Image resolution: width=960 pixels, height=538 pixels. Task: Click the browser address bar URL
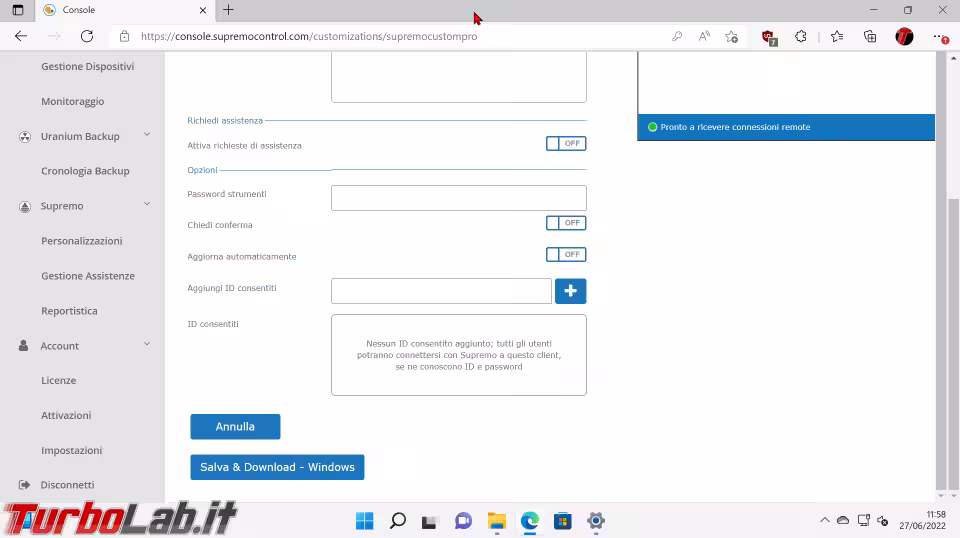tap(309, 36)
